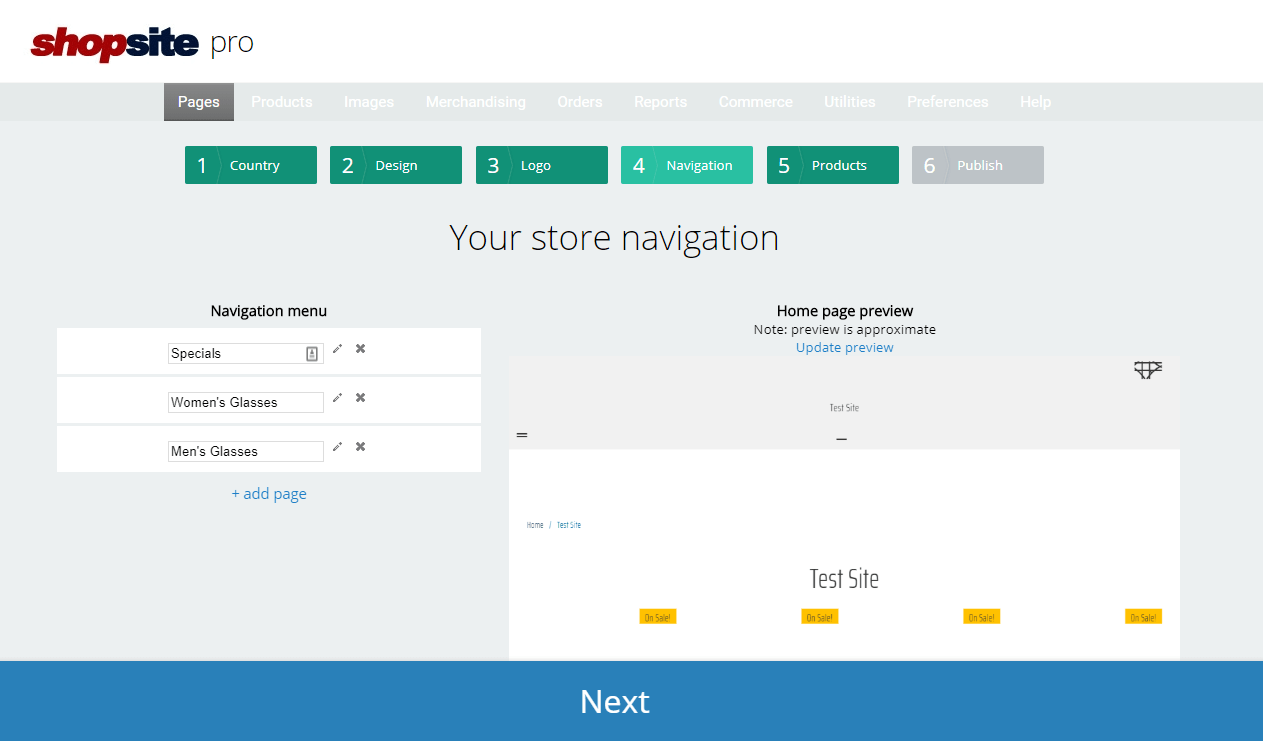Open the Preferences menu
1263x741 pixels.
coord(947,102)
